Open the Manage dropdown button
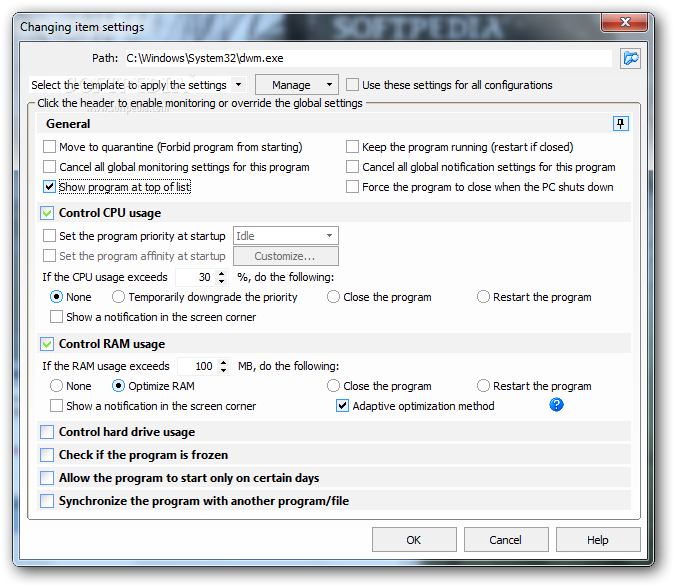Viewport: 675px width, 587px height. (x=297, y=85)
